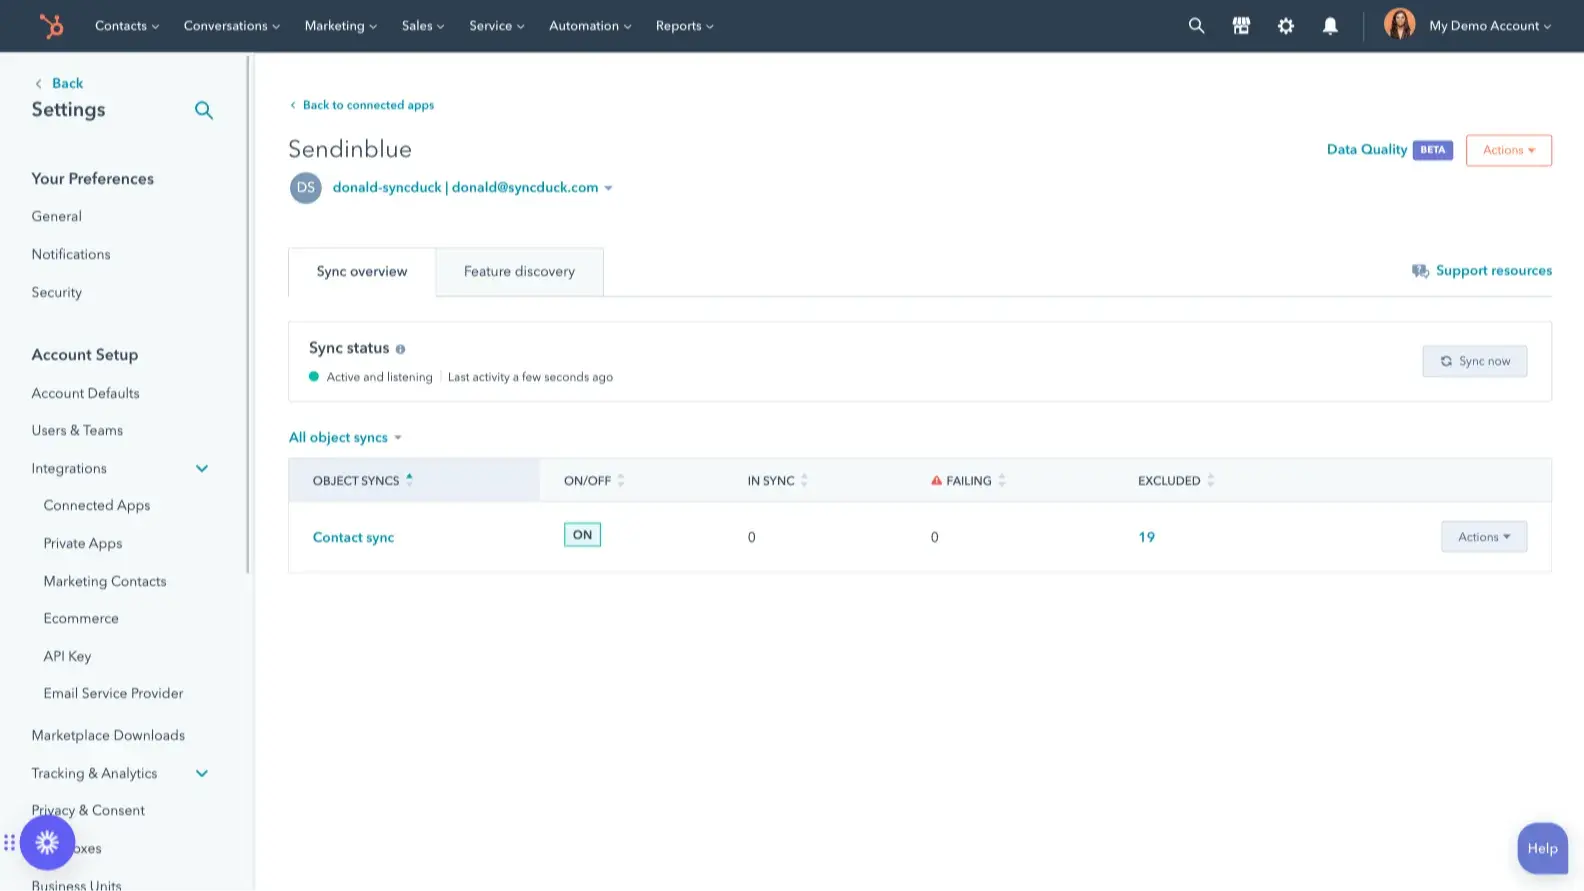View notifications bell
The height and width of the screenshot is (891, 1584).
coord(1330,26)
